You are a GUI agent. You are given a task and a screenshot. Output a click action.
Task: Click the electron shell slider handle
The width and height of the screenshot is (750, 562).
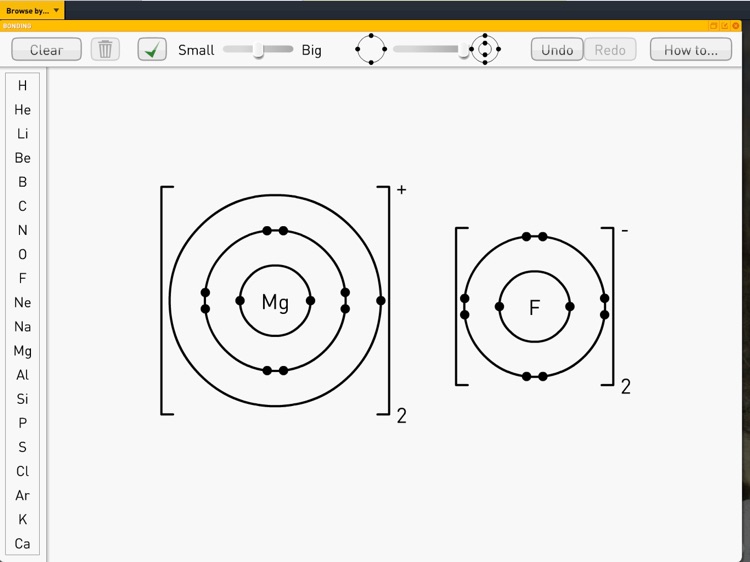point(463,50)
